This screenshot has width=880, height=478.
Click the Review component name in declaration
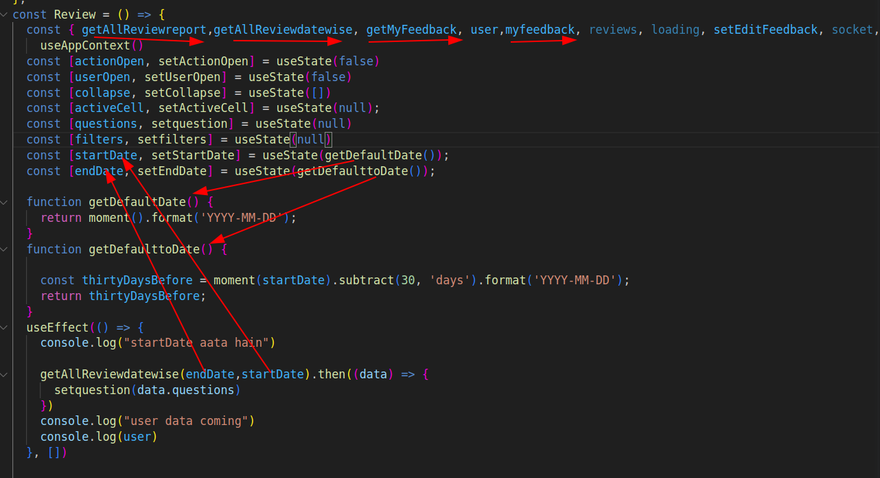77,14
